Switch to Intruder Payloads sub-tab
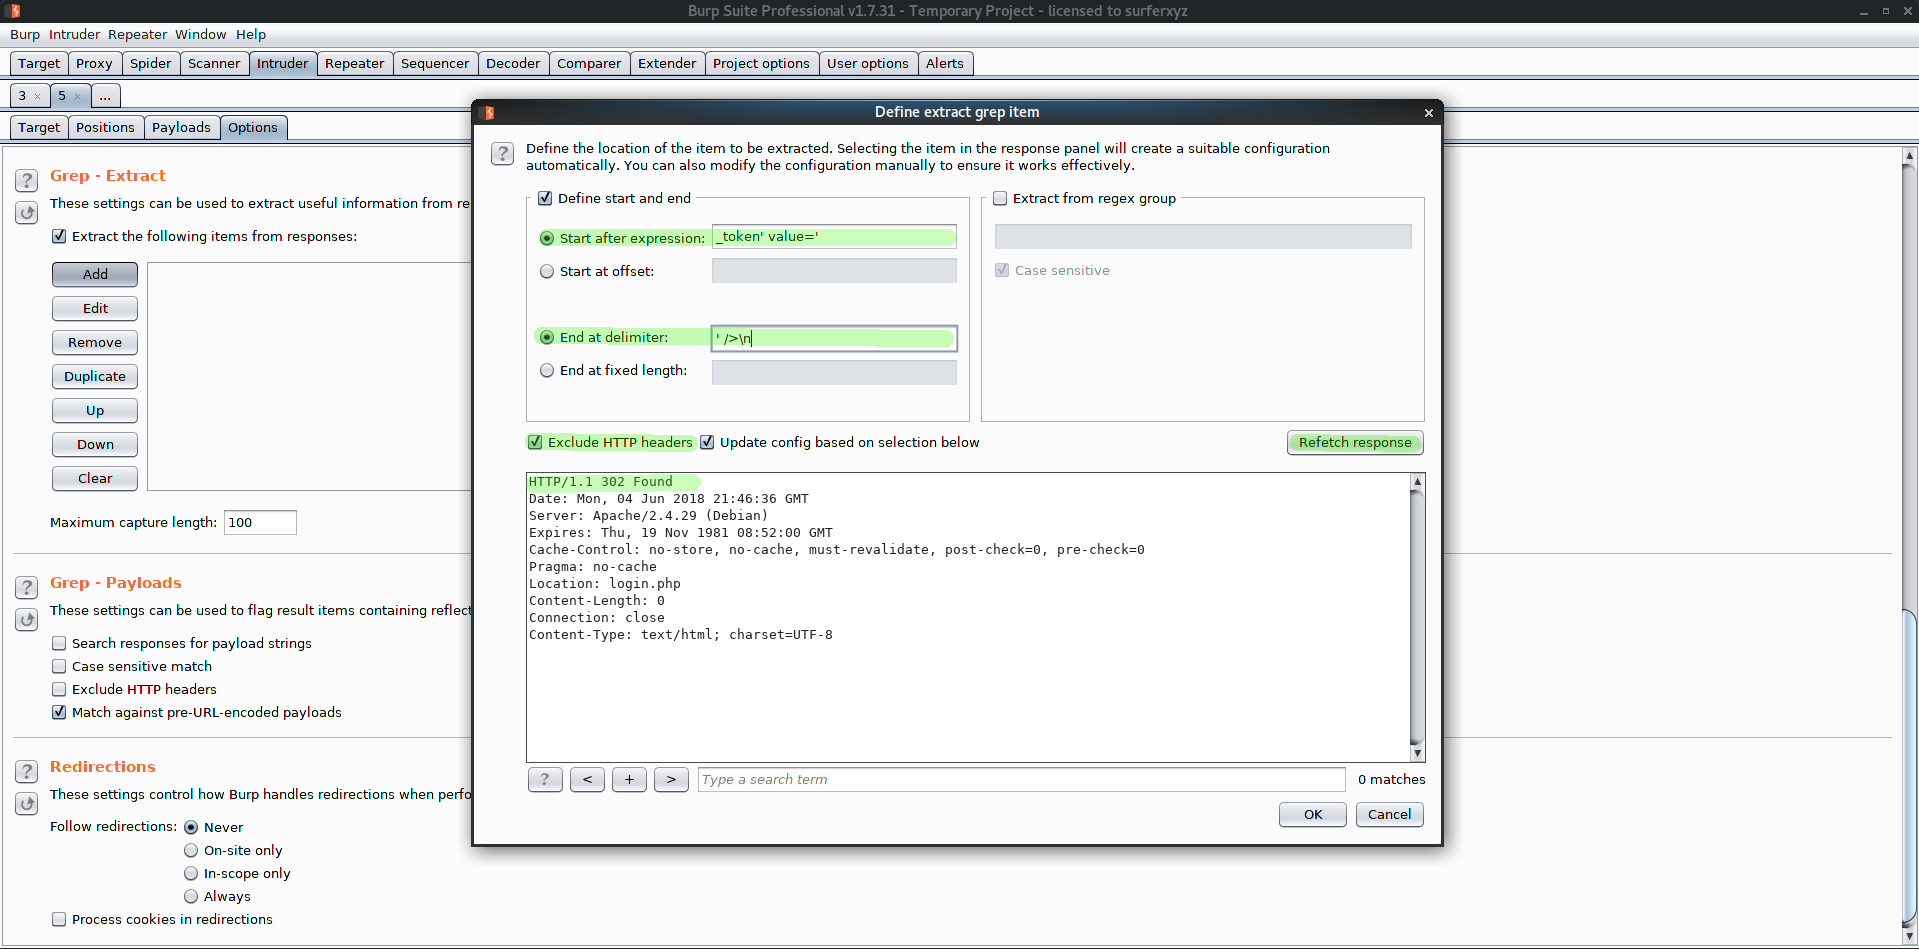Screen dimensions: 1919x949 (x=181, y=127)
